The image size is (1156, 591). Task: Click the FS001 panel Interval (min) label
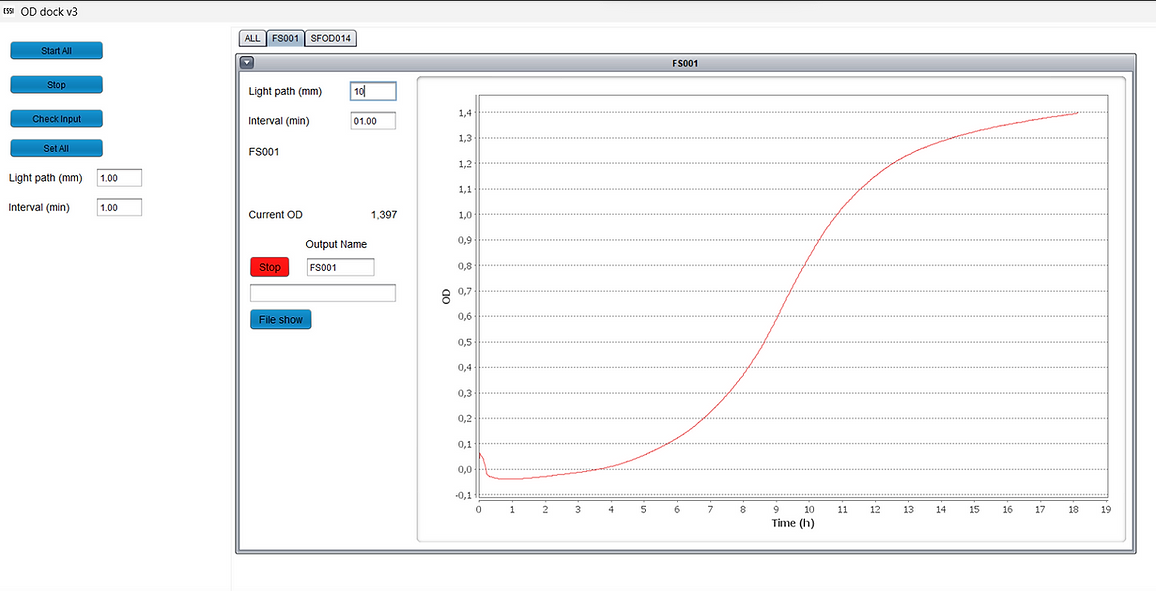click(x=279, y=121)
